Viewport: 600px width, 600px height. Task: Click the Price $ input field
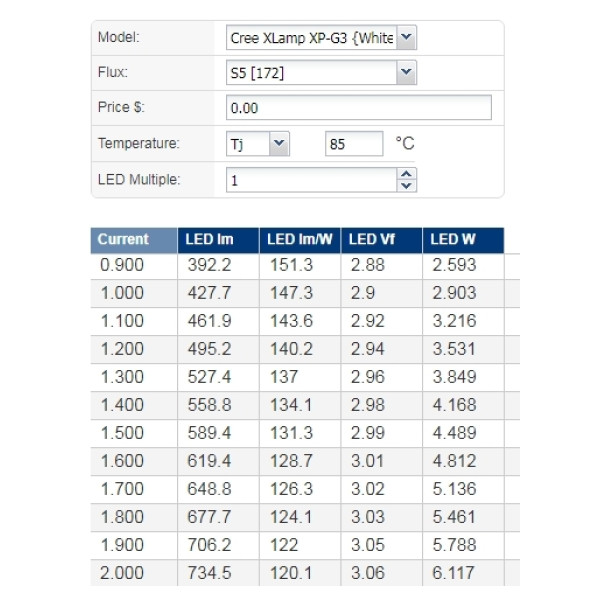click(359, 108)
